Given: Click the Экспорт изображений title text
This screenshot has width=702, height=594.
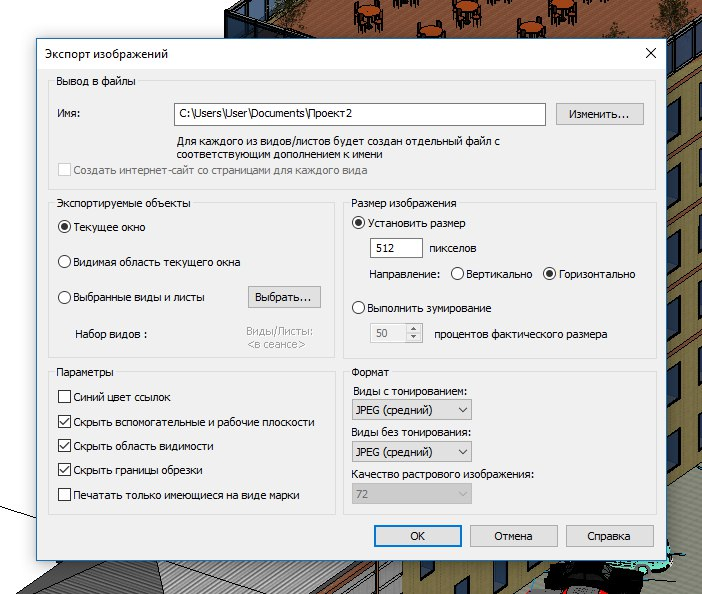Looking at the screenshot, I should click(107, 54).
